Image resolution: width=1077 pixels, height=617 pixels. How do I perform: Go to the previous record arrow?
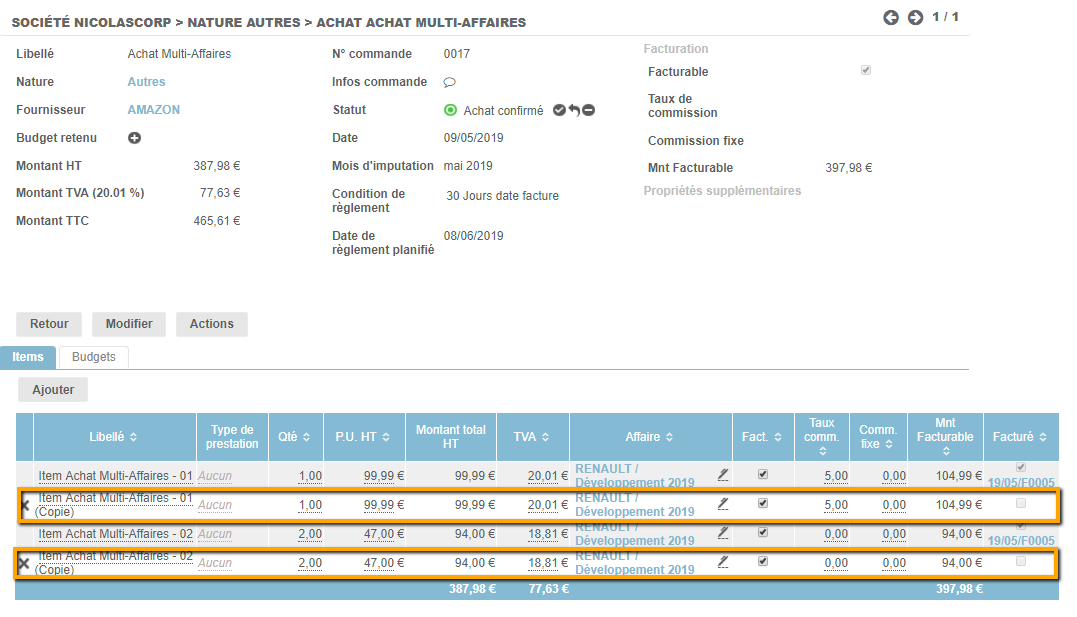(x=891, y=17)
